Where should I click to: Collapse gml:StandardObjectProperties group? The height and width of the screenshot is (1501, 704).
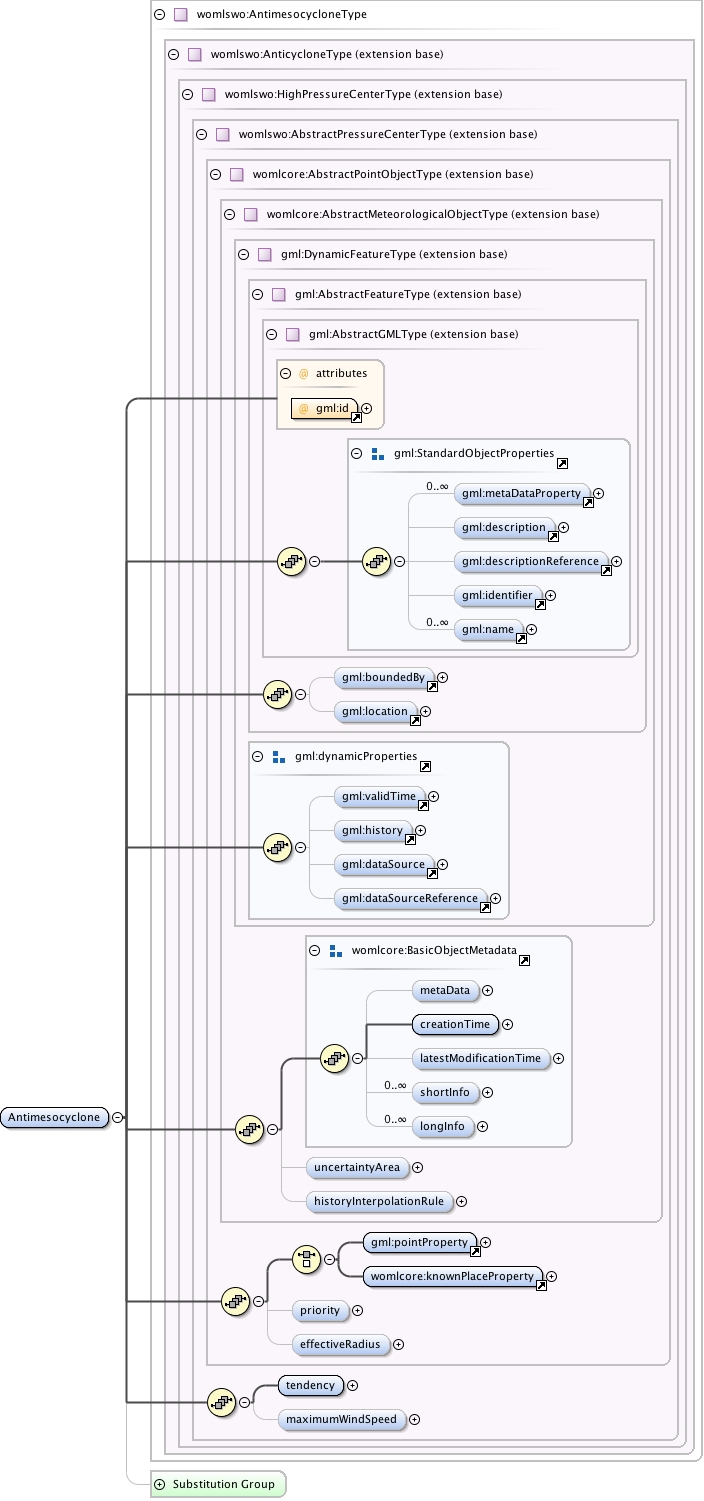tap(357, 453)
